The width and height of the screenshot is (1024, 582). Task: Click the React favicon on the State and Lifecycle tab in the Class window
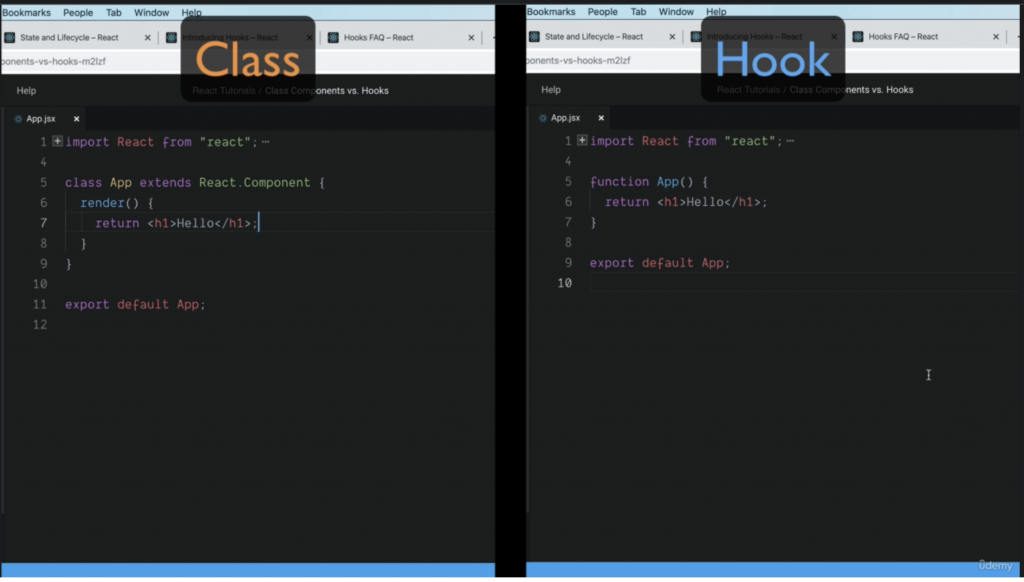[10, 38]
